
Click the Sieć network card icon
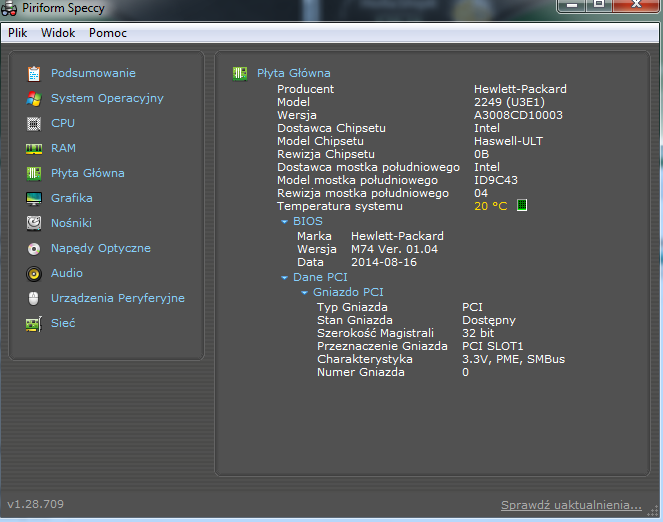34,324
